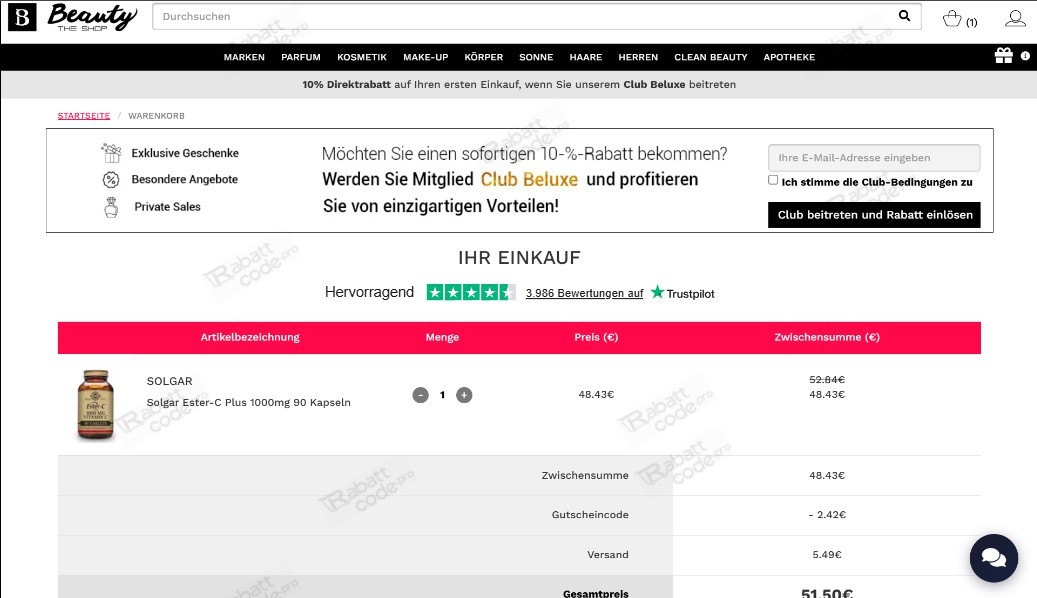The image size is (1037, 598).
Task: Click the Exklusive Geschenke gift icon
Action: point(111,153)
